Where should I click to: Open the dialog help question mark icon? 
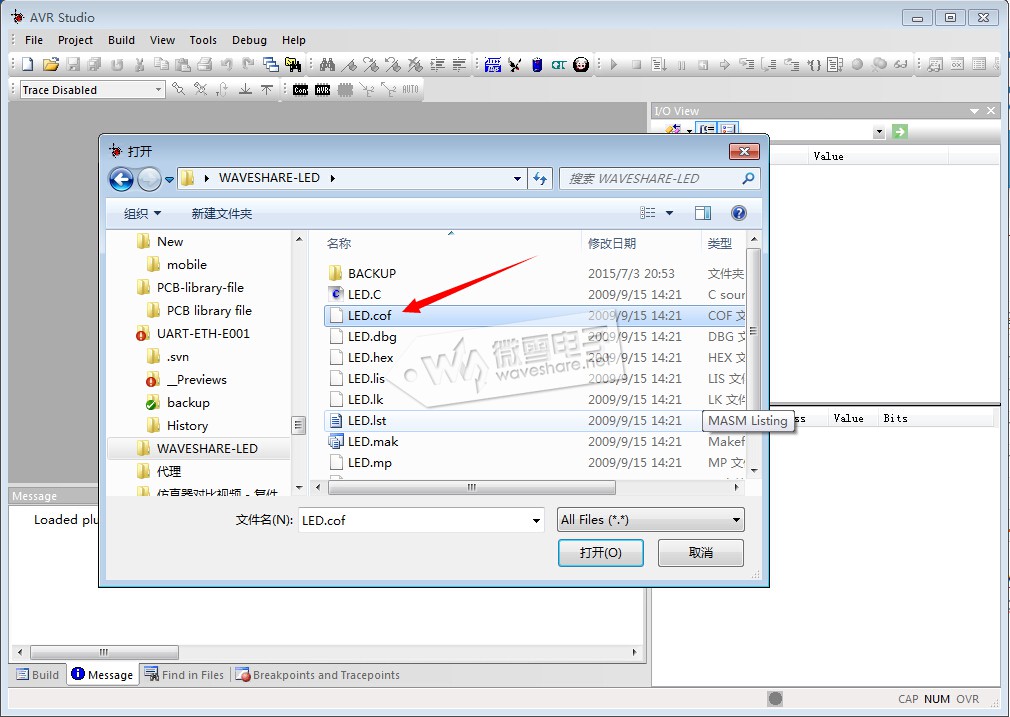click(738, 213)
